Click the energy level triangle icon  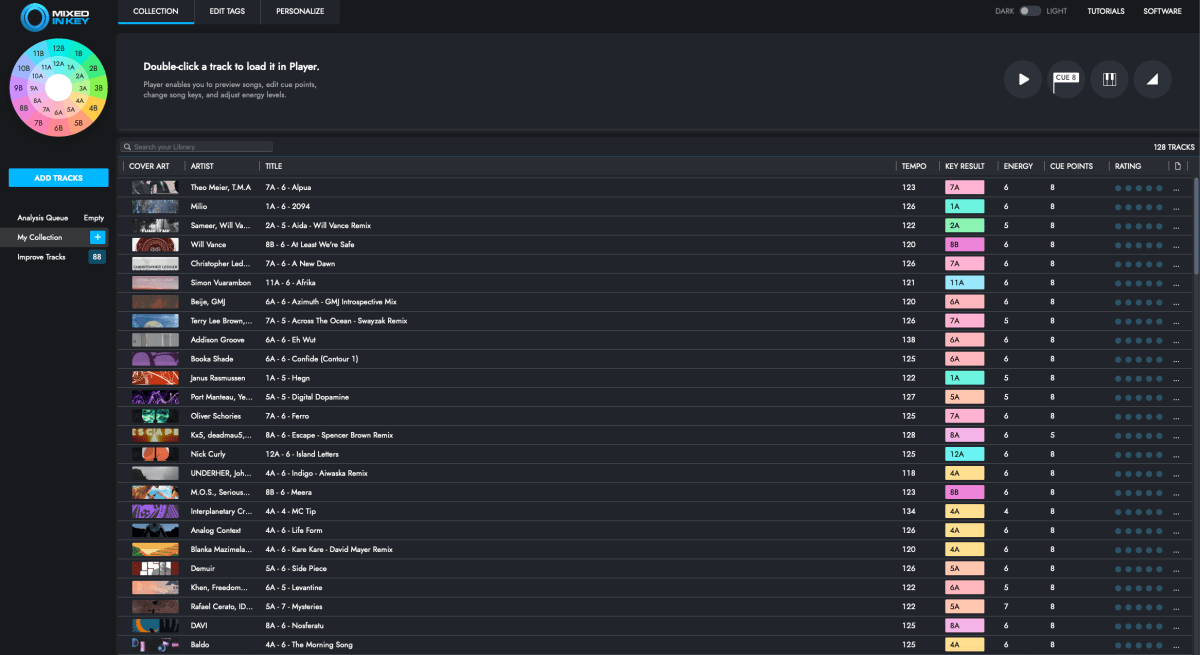click(x=1152, y=79)
